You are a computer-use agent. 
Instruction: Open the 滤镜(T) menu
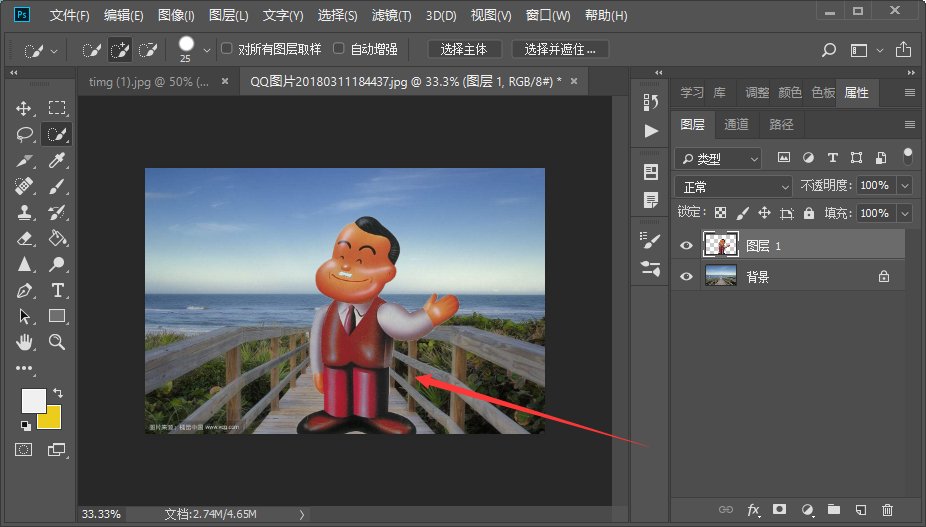pos(391,15)
